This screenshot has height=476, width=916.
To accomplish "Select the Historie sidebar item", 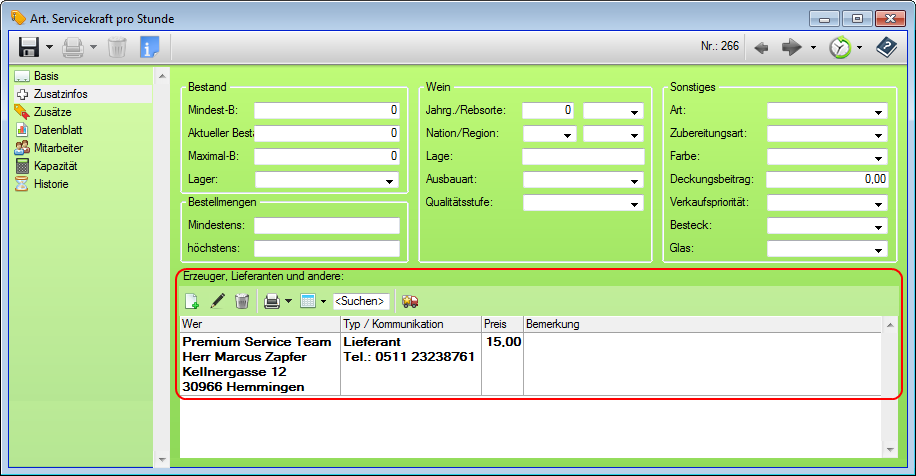I will point(51,184).
